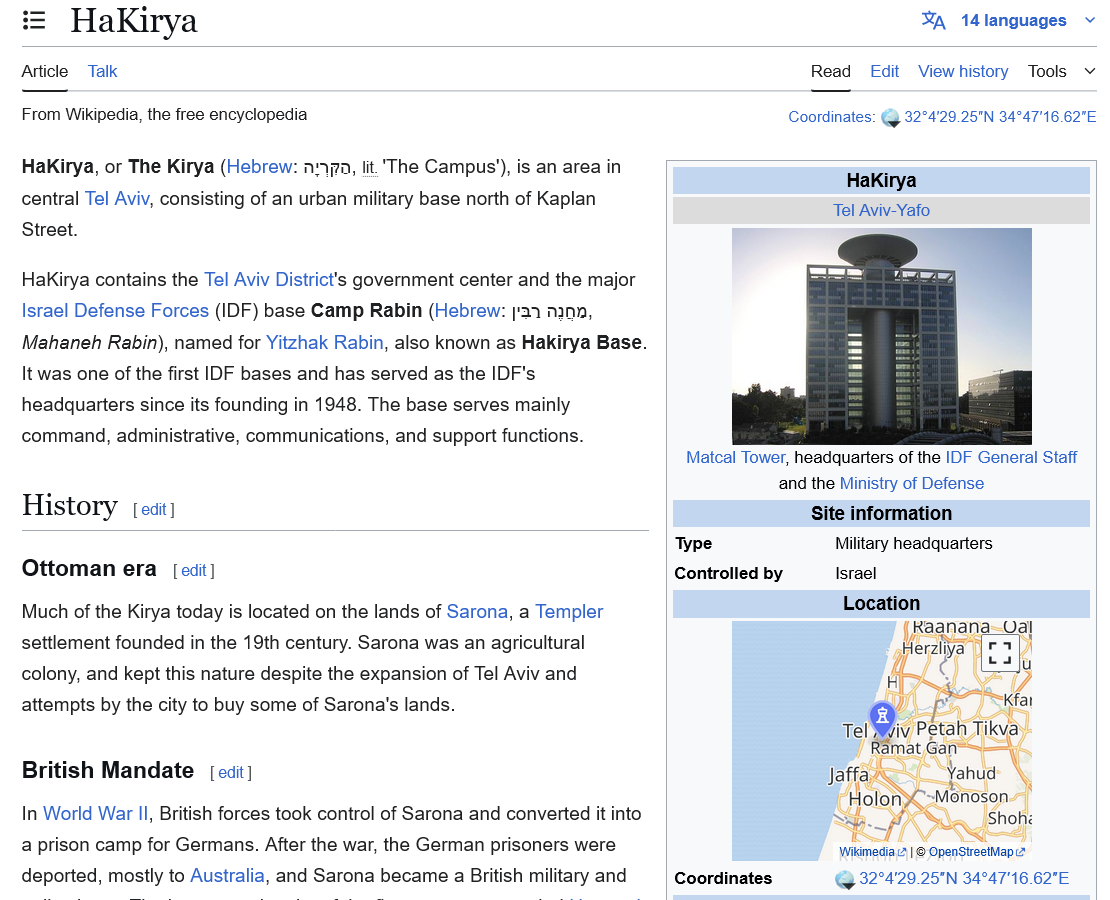Image resolution: width=1110 pixels, height=900 pixels.
Task: Click the globe icon in infobox Coordinates row
Action: coord(845,879)
